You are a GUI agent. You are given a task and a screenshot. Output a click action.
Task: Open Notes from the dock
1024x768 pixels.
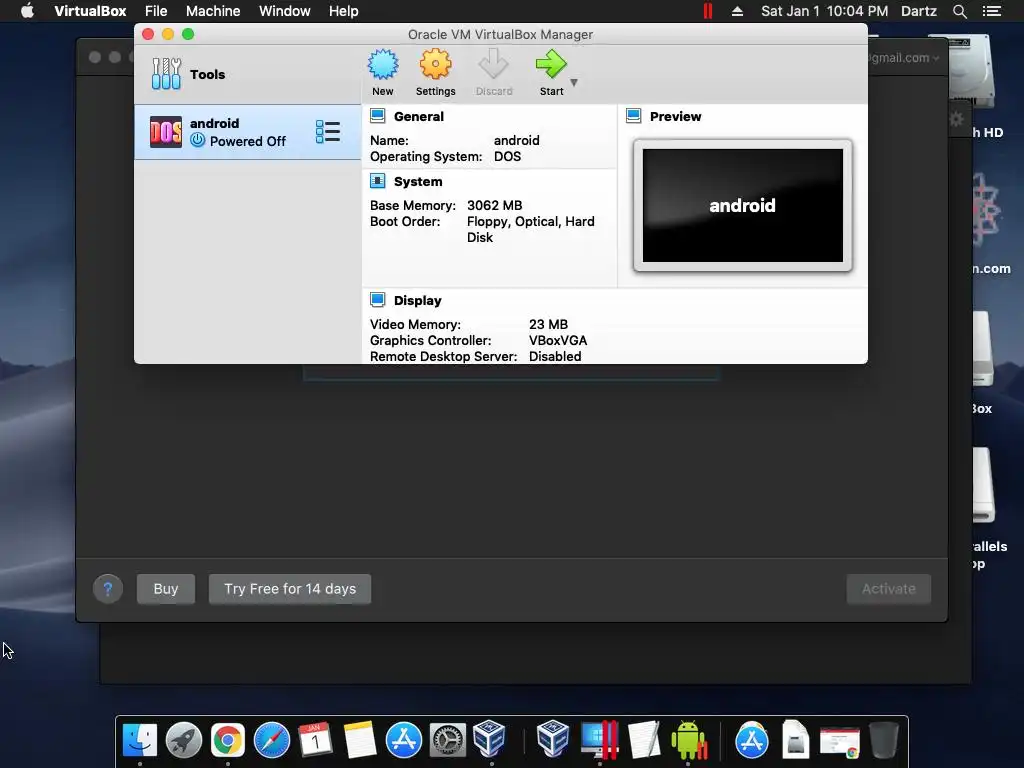360,740
